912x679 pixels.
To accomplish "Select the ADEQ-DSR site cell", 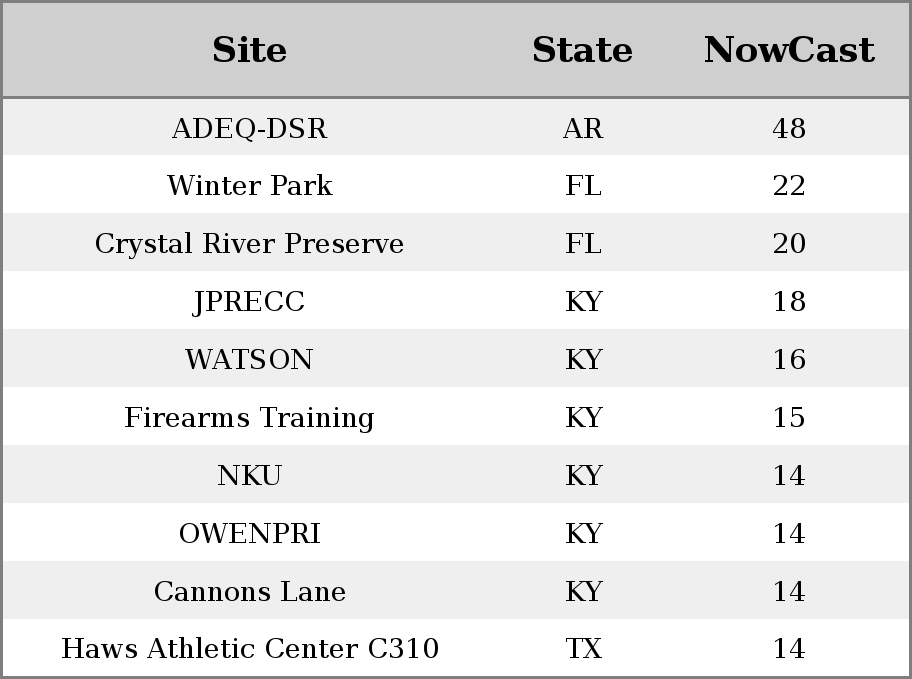I will (249, 129).
